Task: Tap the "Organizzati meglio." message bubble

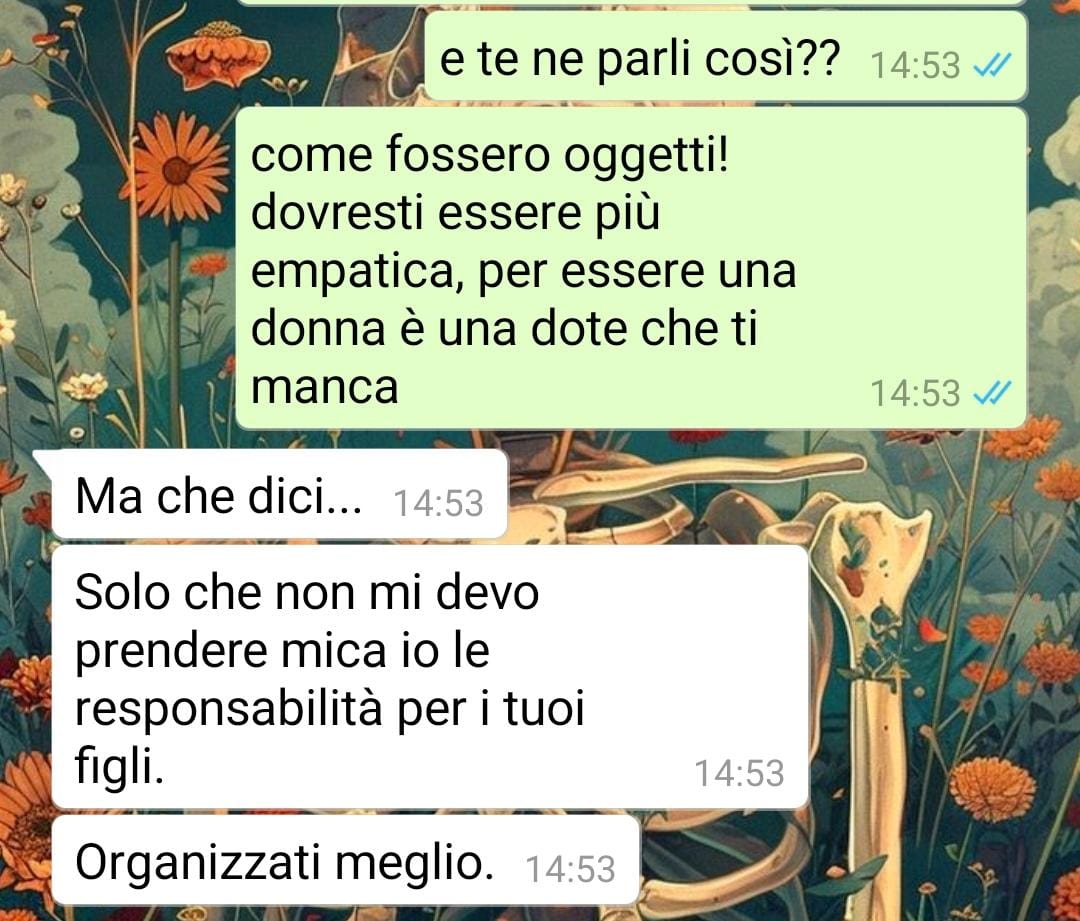Action: [346, 860]
